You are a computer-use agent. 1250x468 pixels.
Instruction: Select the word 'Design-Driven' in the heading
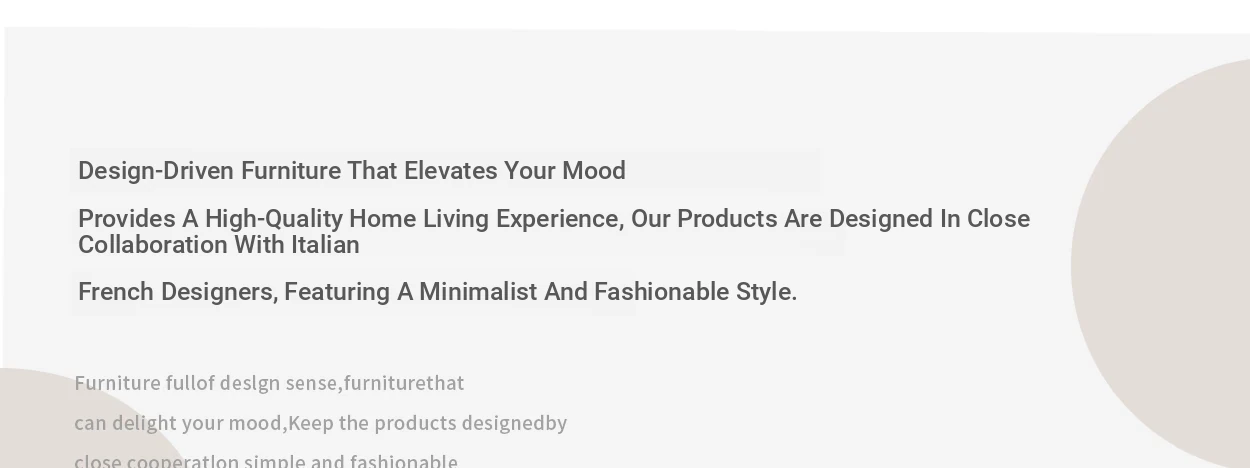click(156, 171)
